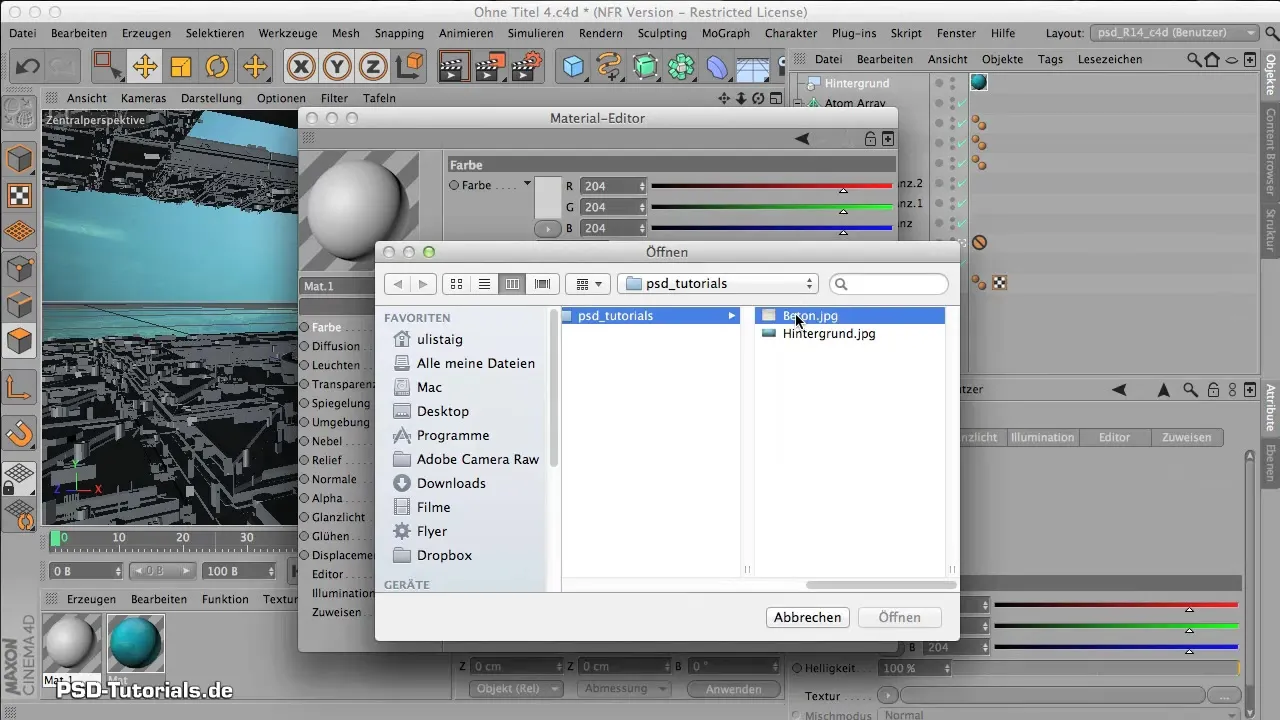Enable the Alpha material channel
1280x720 pixels.
pos(304,498)
